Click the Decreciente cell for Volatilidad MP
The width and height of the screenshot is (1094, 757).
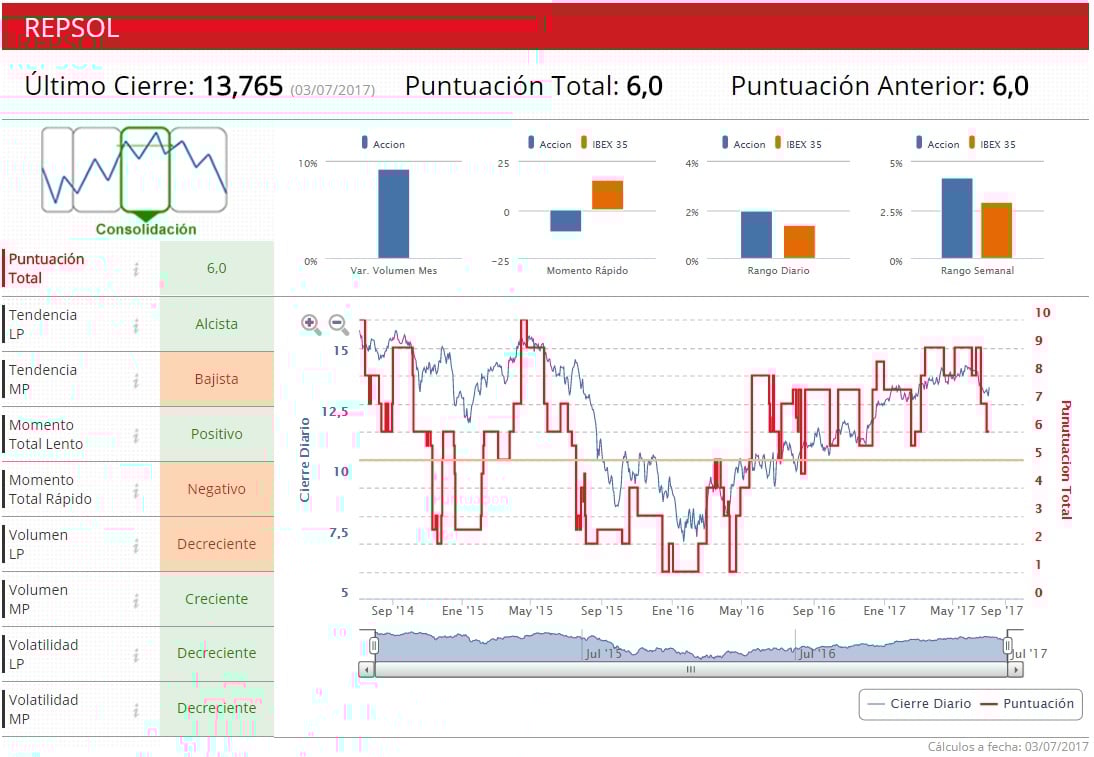coord(217,709)
